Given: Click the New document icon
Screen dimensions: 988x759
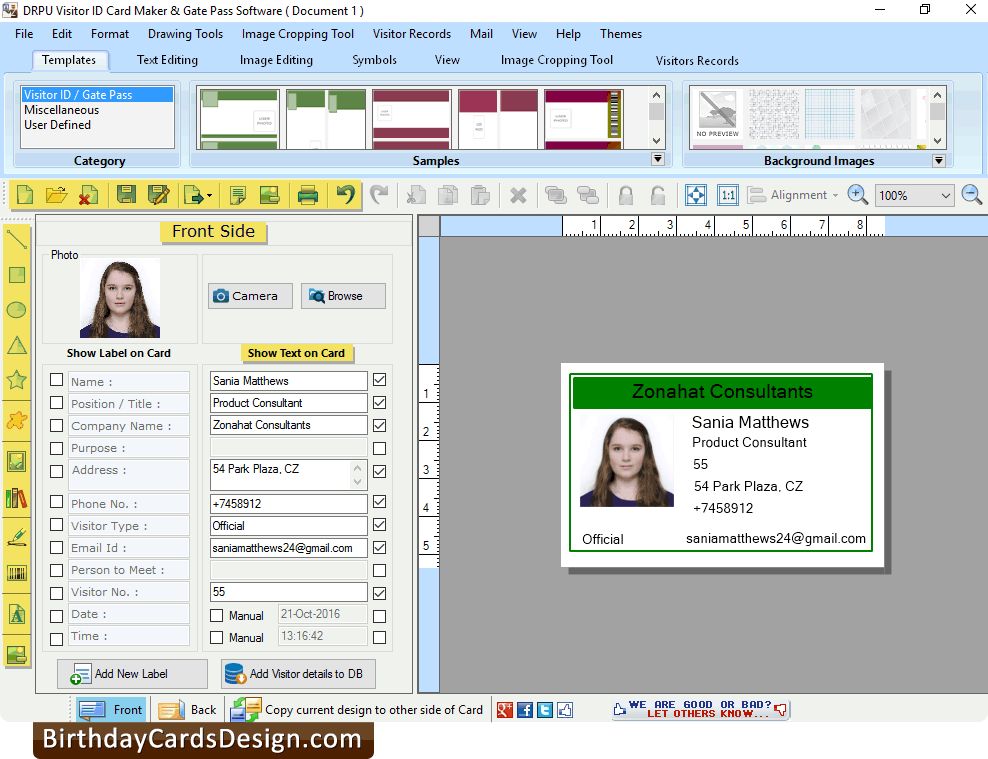Looking at the screenshot, I should (25, 195).
